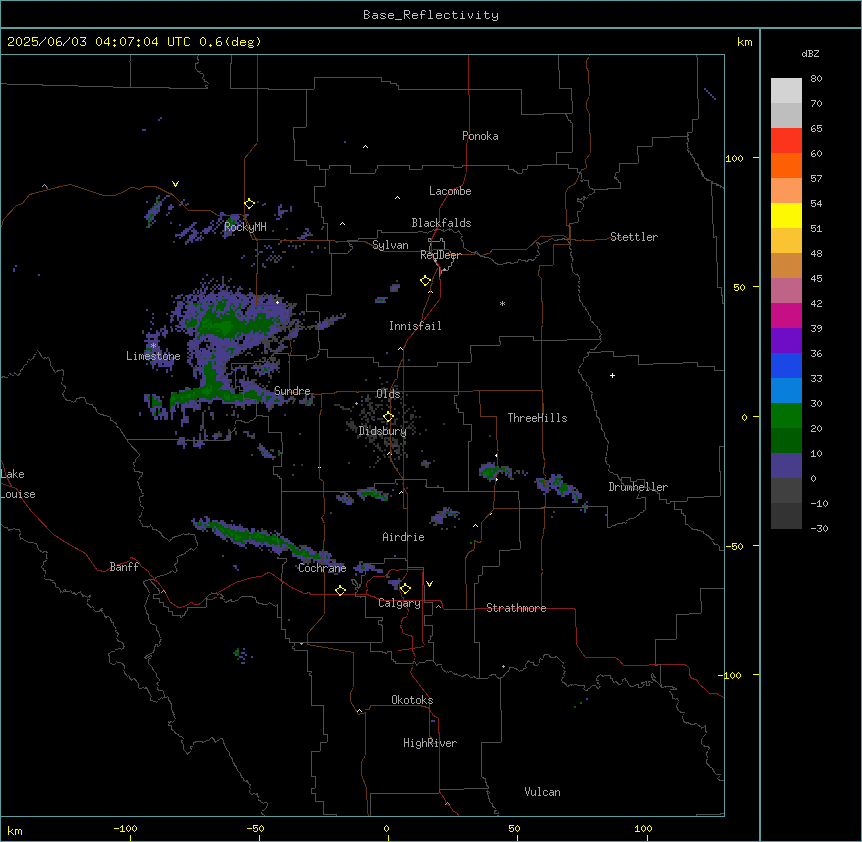862x842 pixels.
Task: Click the Blackfalds label
Action: pyautogui.click(x=441, y=223)
